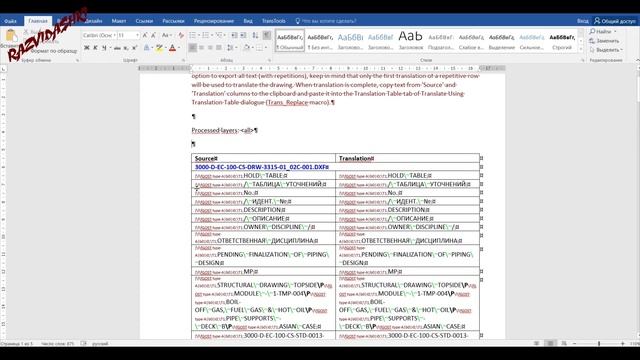Click the bulleted list icon
This screenshot has height=360, width=640.
(x=193, y=36)
